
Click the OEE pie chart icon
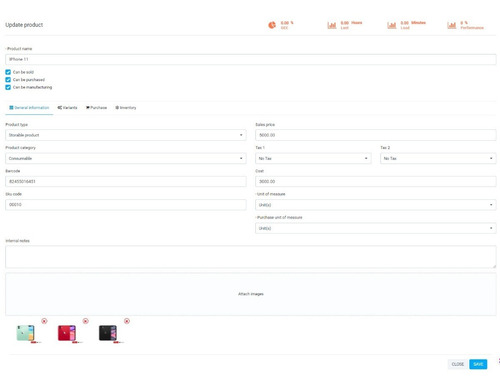pyautogui.click(x=272, y=25)
